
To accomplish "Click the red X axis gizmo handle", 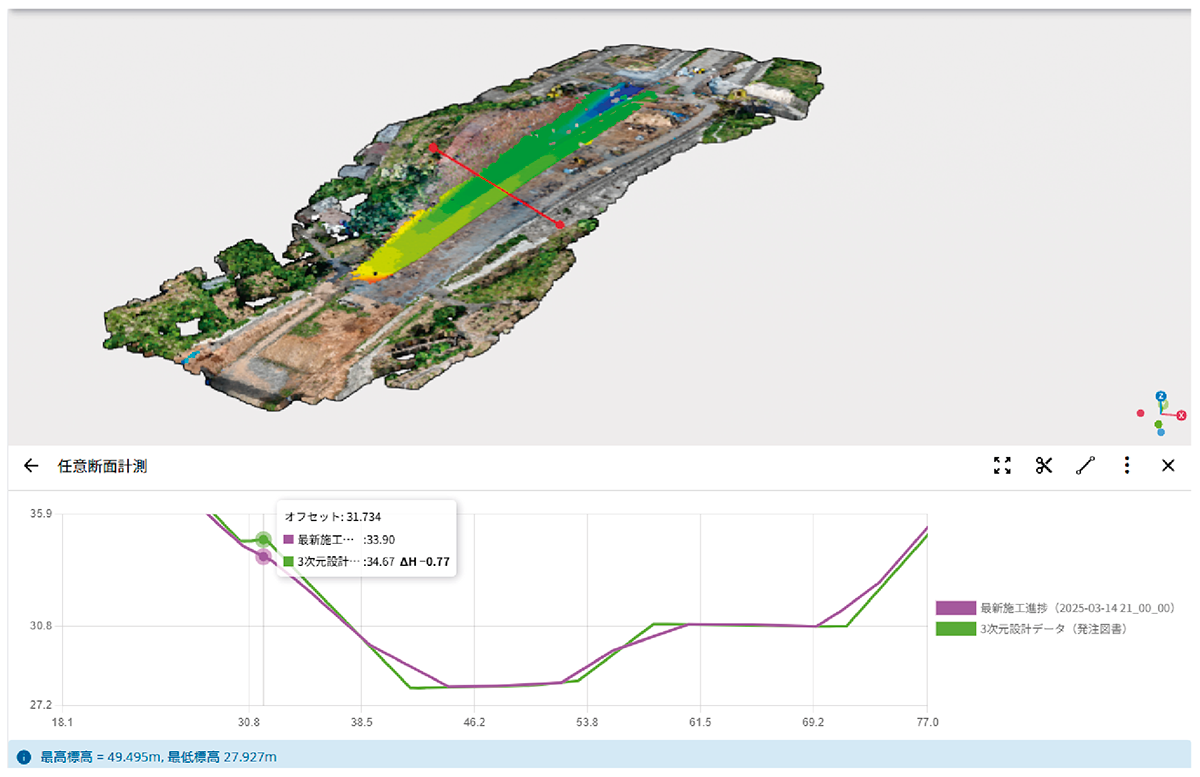I will [1181, 415].
